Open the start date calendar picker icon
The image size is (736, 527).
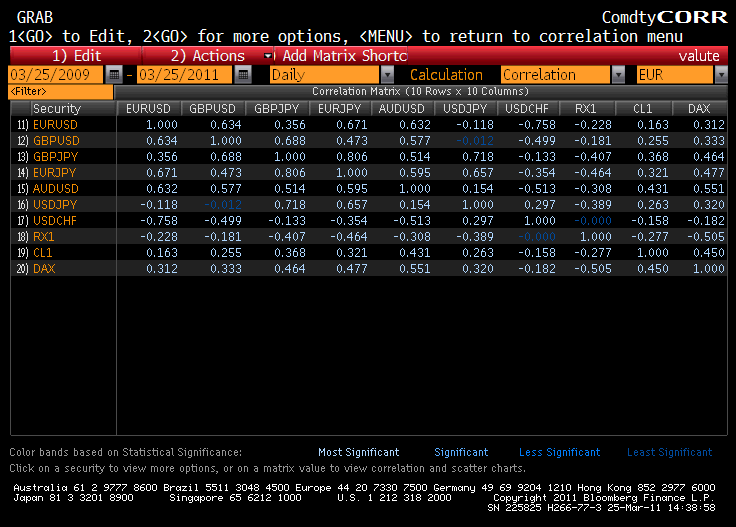click(x=114, y=75)
